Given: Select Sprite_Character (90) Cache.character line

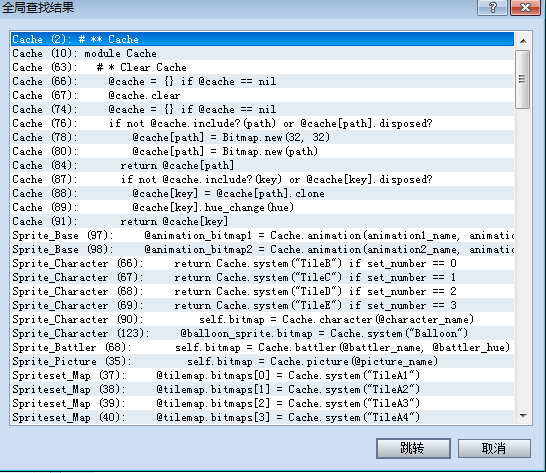Looking at the screenshot, I should point(262,319).
